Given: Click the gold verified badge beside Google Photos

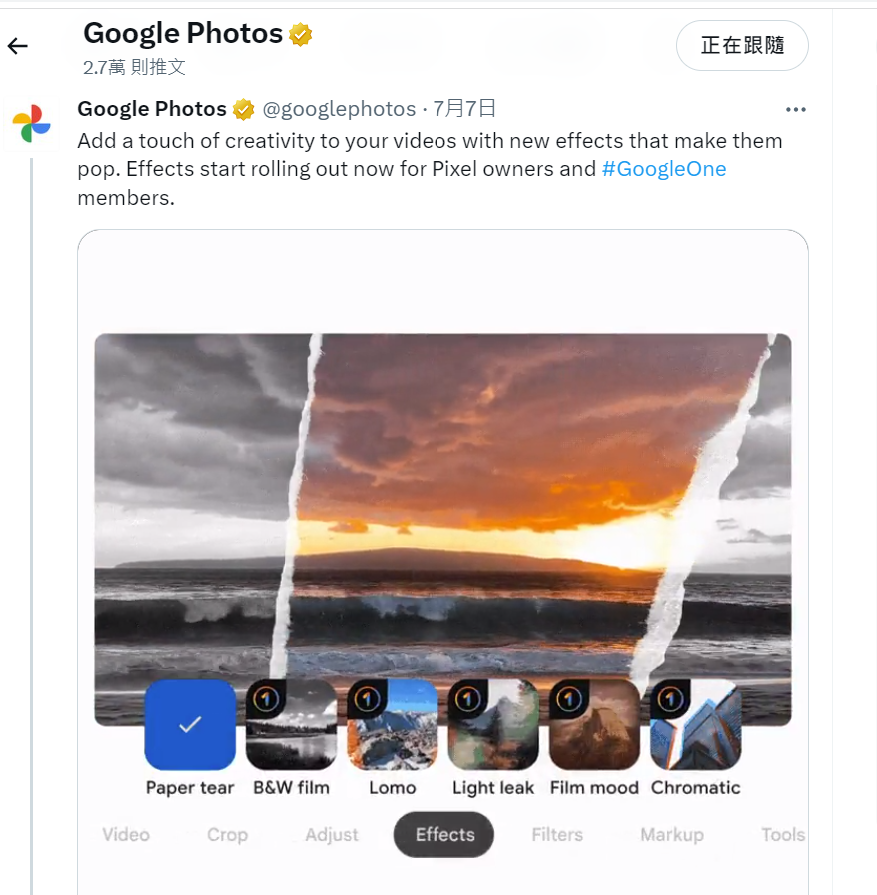Looking at the screenshot, I should click(x=298, y=32).
